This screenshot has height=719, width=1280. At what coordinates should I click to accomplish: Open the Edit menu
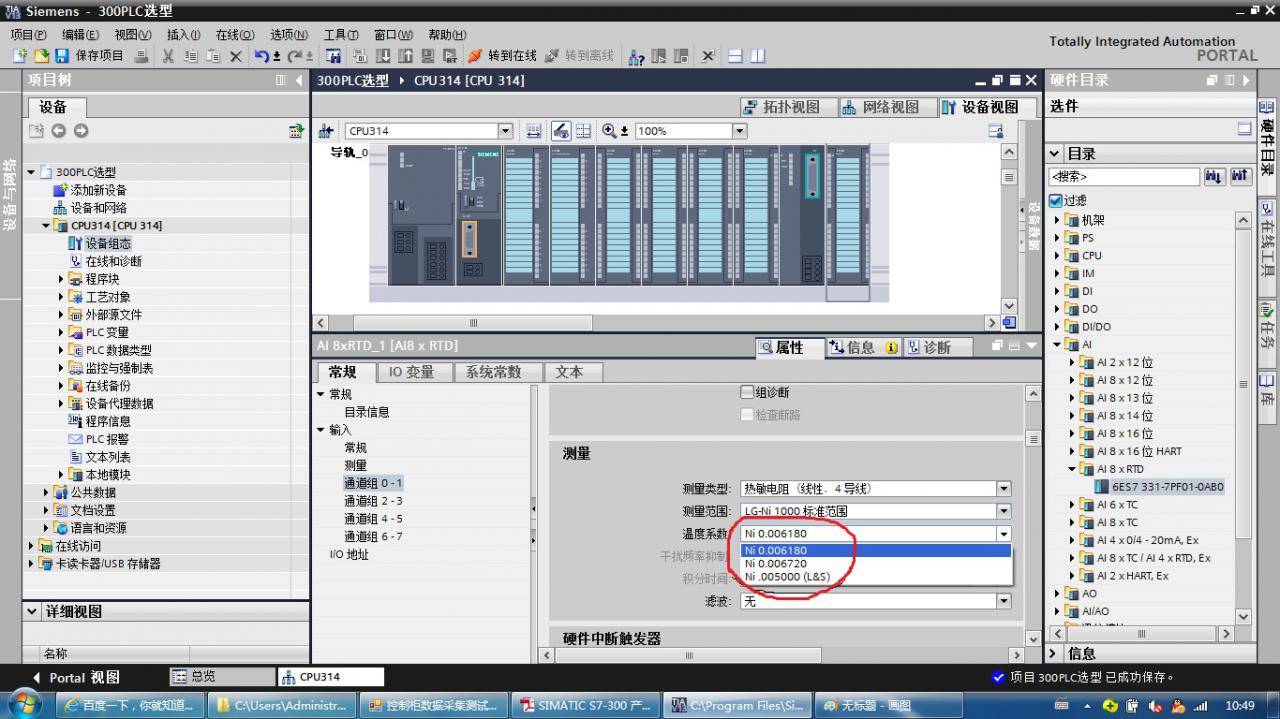[x=80, y=34]
